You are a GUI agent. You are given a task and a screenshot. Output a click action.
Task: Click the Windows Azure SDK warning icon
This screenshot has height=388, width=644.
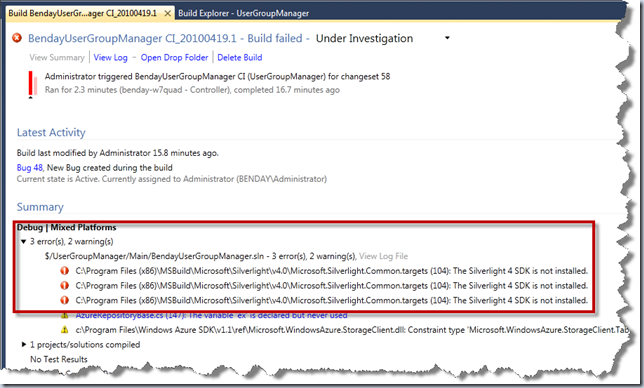[x=64, y=330]
